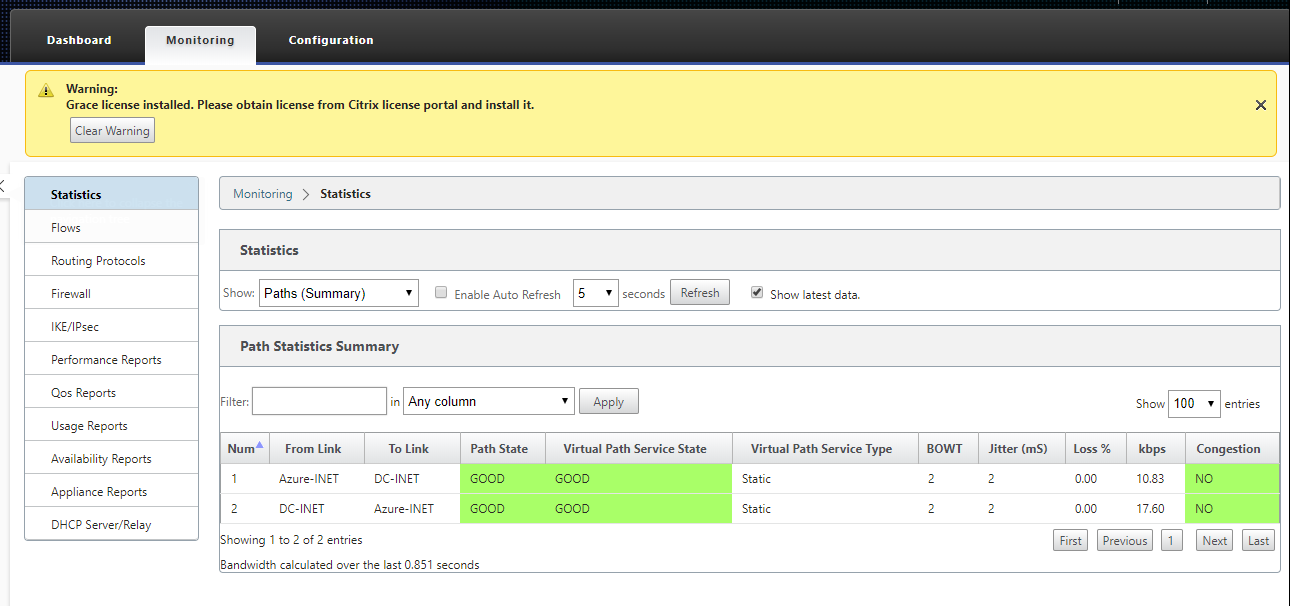The image size is (1290, 606).
Task: Collapse the sidebar using the left-edge arrow
Action: [2, 186]
